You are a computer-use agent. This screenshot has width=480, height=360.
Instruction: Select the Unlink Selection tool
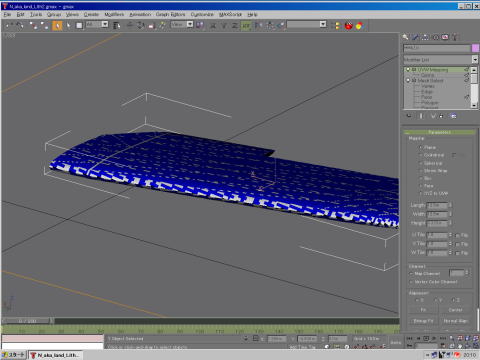pos(44,25)
